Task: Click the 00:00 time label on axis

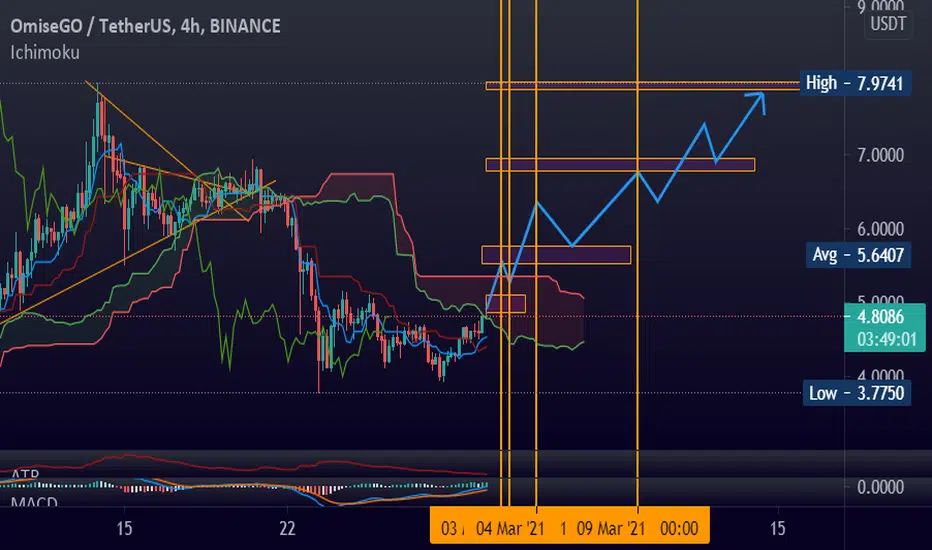Action: pyautogui.click(x=679, y=529)
